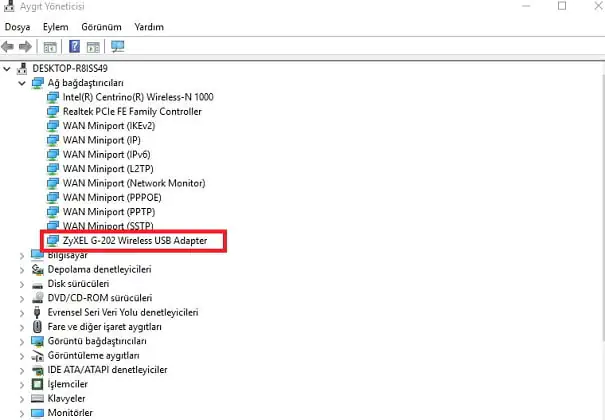This screenshot has height=420, width=605.
Task: Select WAN Miniport (Network Monitor) row
Action: tap(134, 183)
